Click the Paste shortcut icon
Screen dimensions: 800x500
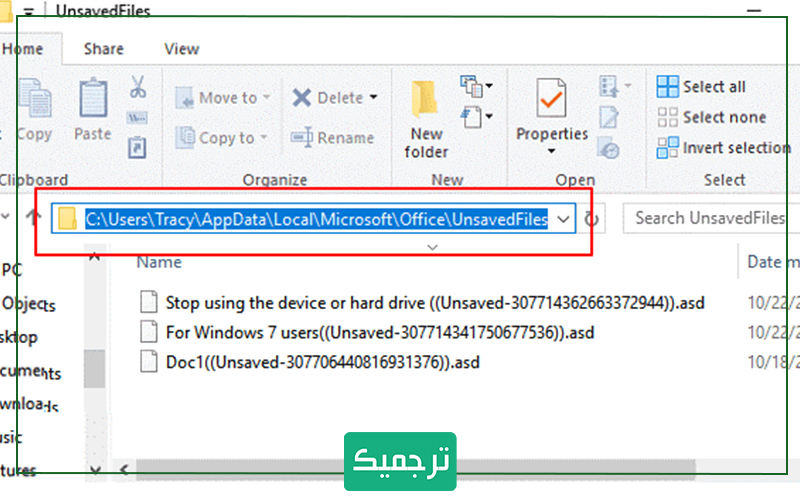pyautogui.click(x=137, y=148)
